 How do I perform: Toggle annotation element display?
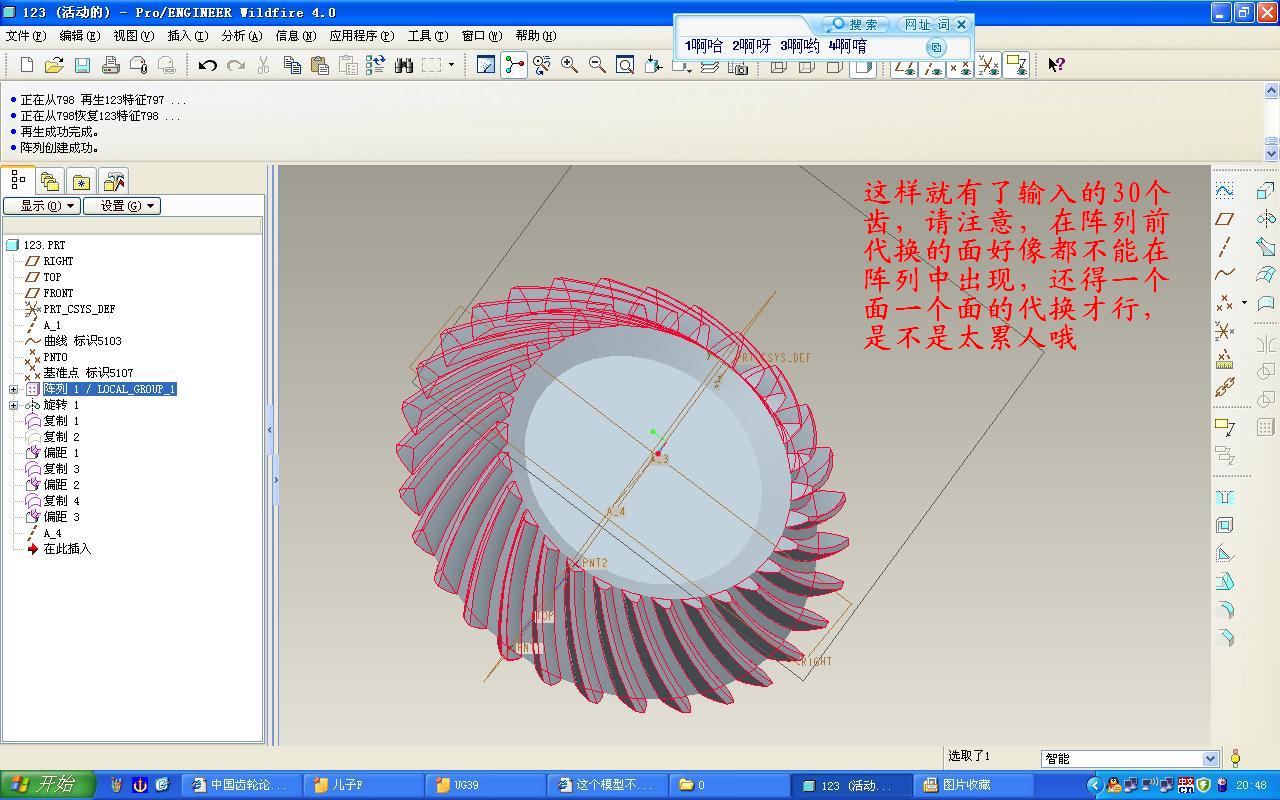point(1016,66)
